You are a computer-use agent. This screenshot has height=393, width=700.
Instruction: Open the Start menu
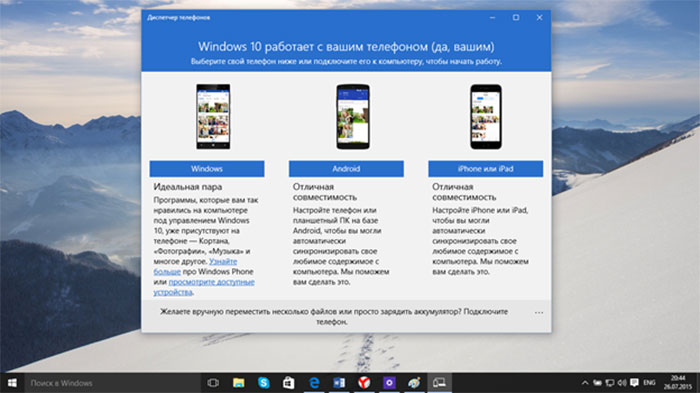[12, 383]
